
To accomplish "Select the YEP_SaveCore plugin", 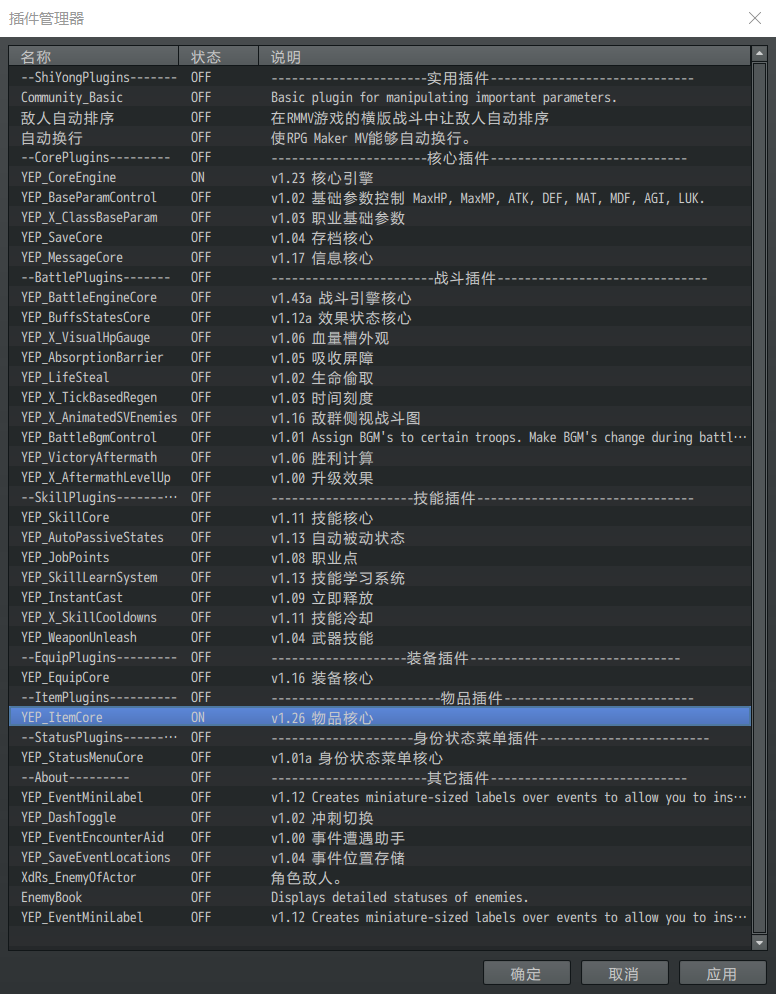I will 380,238.
